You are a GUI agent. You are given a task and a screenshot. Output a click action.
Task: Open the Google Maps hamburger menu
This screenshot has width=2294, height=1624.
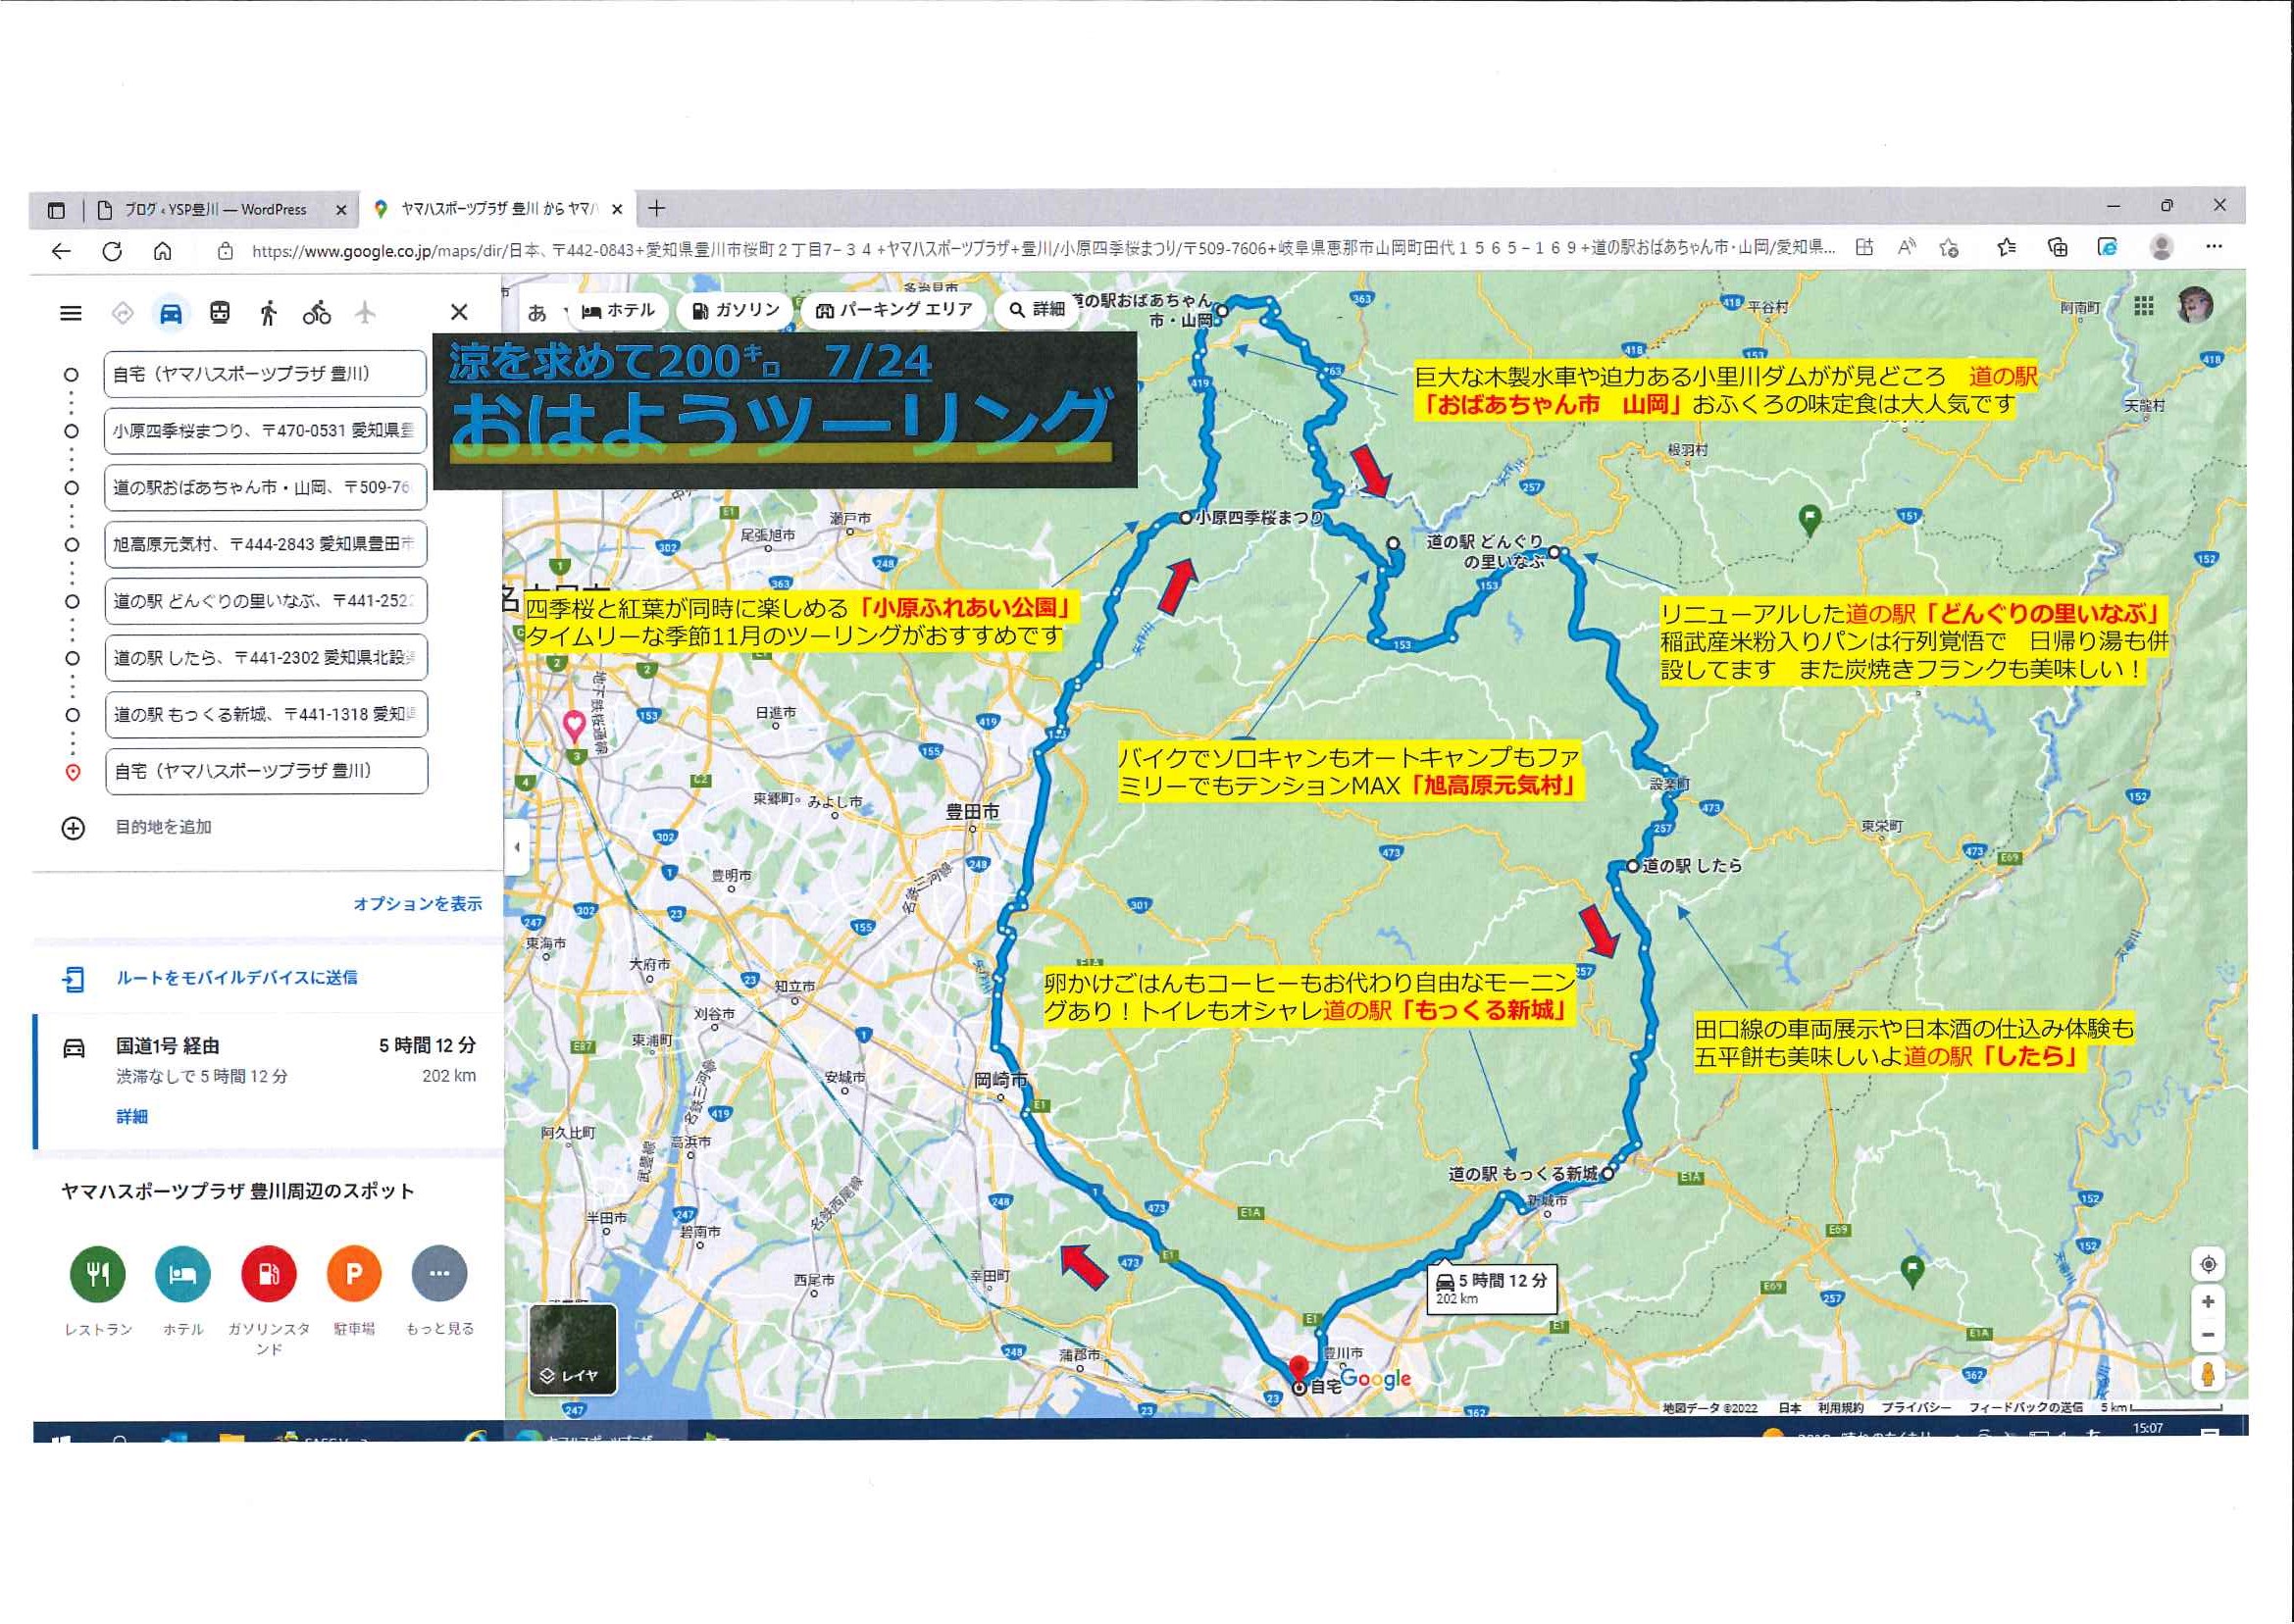click(71, 313)
